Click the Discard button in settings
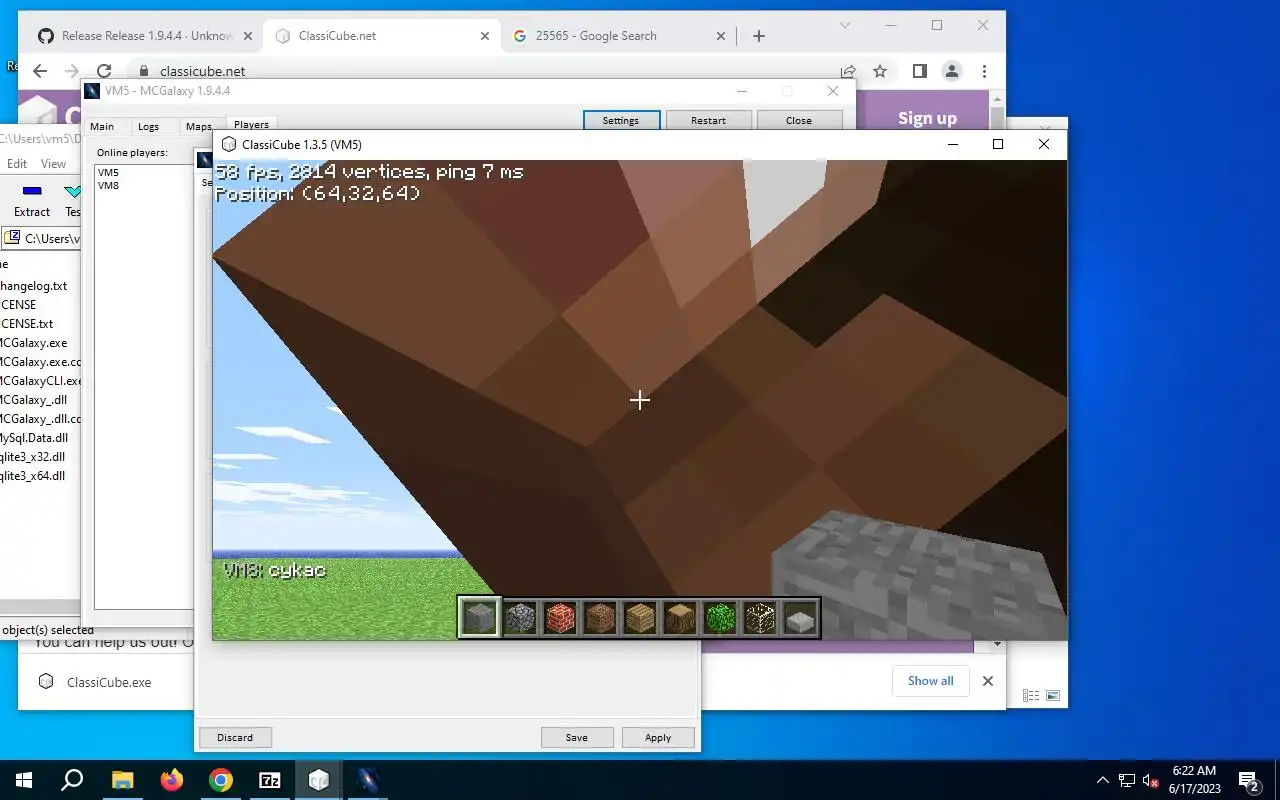The width and height of the screenshot is (1280, 800). click(235, 737)
